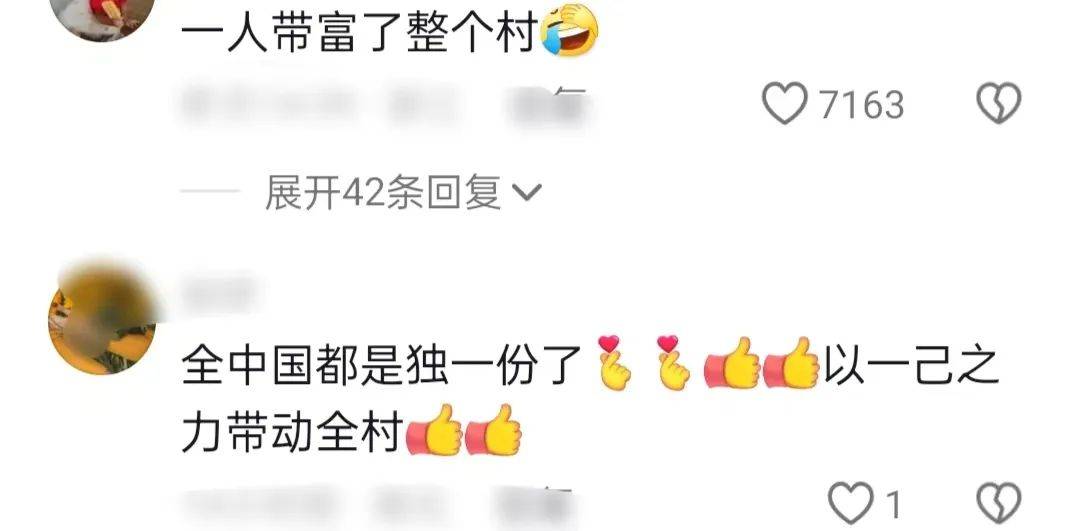The image size is (1080, 531).
Task: Like the 全中国都是独一份了 comment
Action: 851,503
